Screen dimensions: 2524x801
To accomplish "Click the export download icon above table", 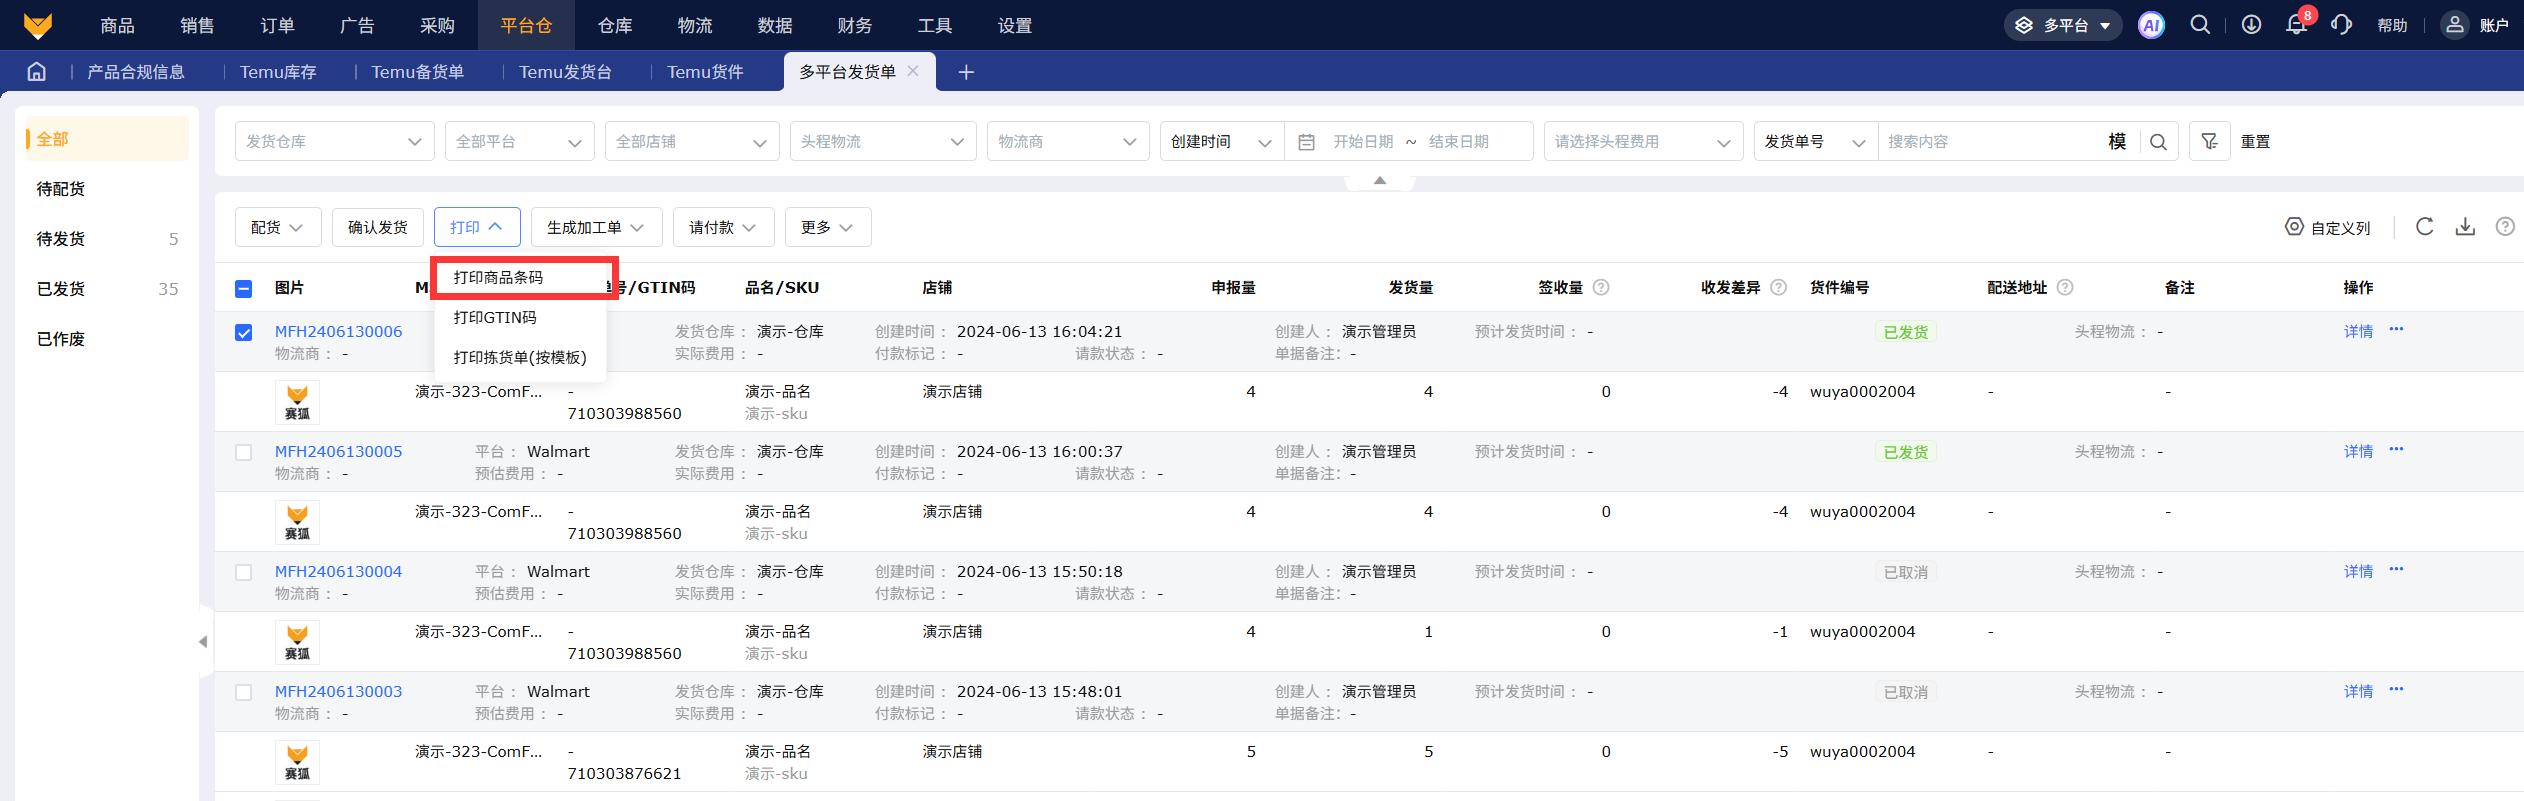I will coord(2465,227).
